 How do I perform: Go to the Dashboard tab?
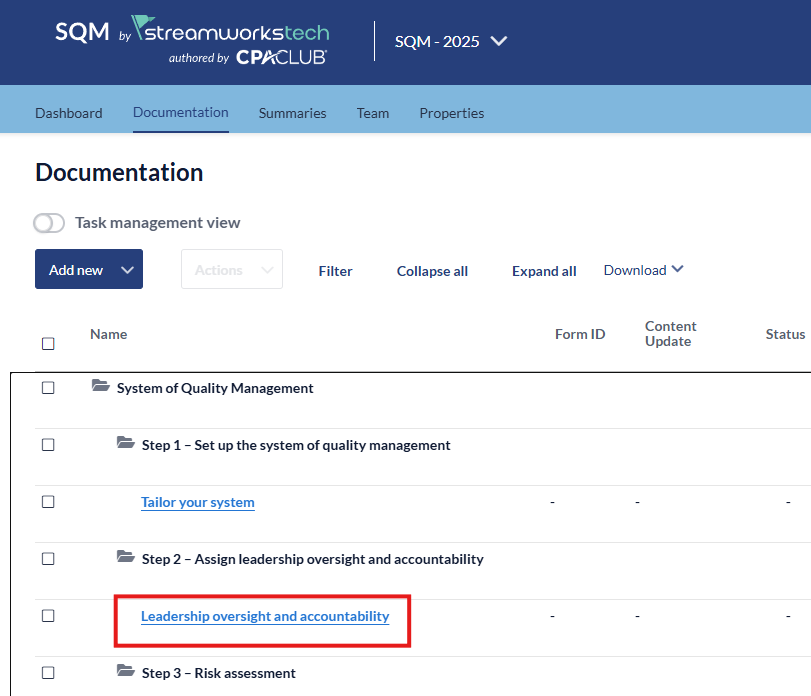[69, 113]
